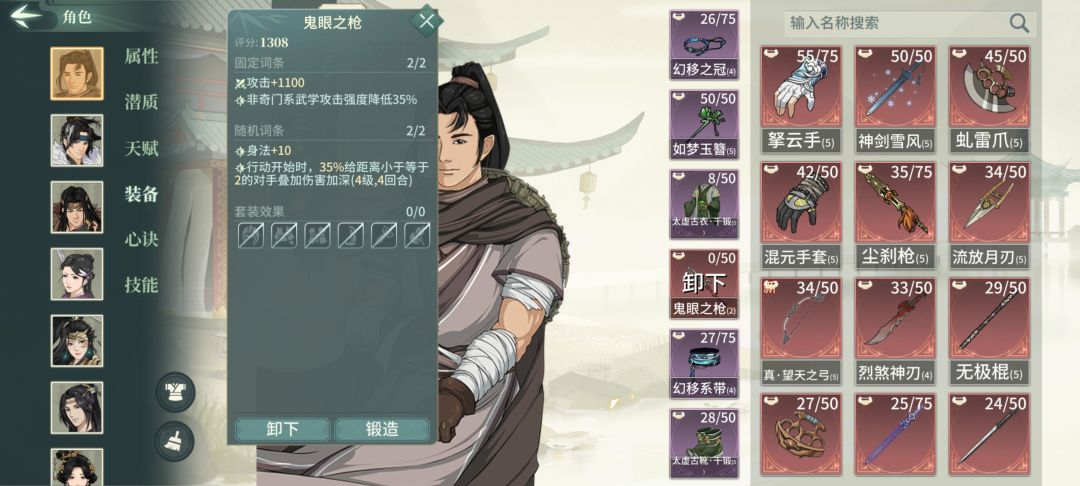
Task: Switch to the 技能 tab
Action: point(141,284)
